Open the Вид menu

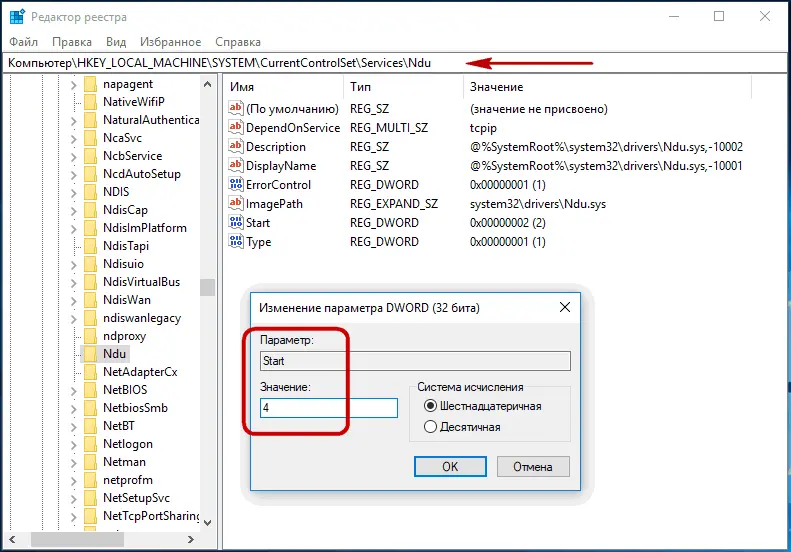coord(116,42)
